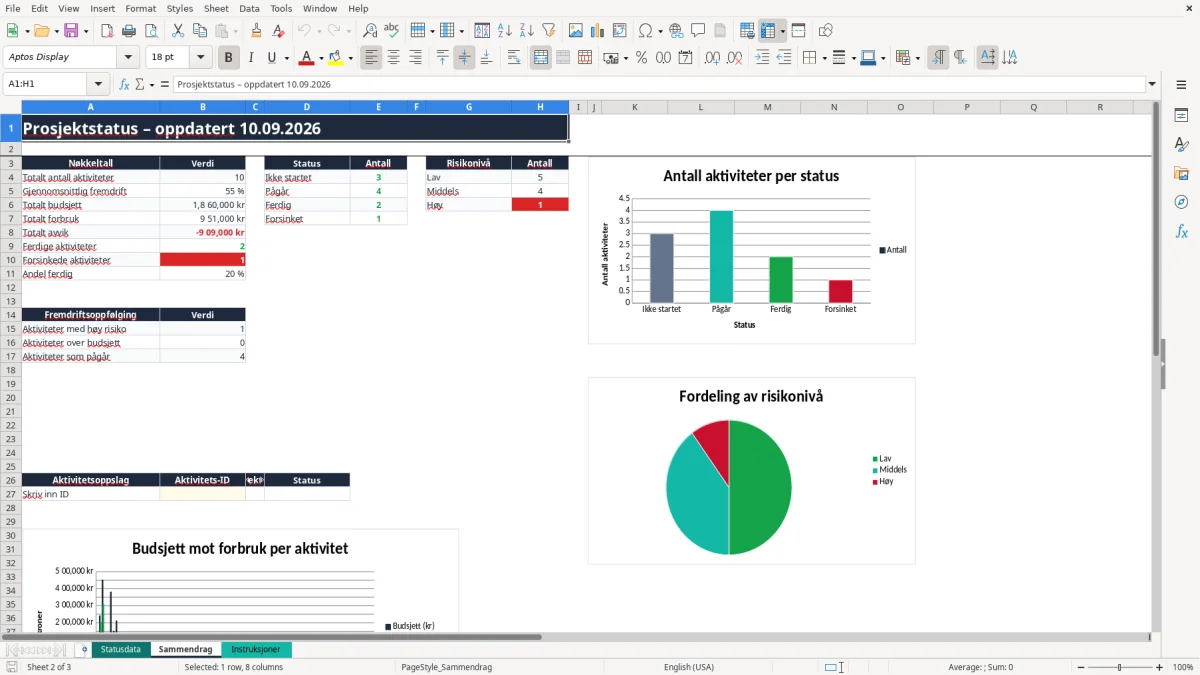This screenshot has width=1200, height=675.
Task: Show Draw Functions shapes icon
Action: [x=826, y=31]
